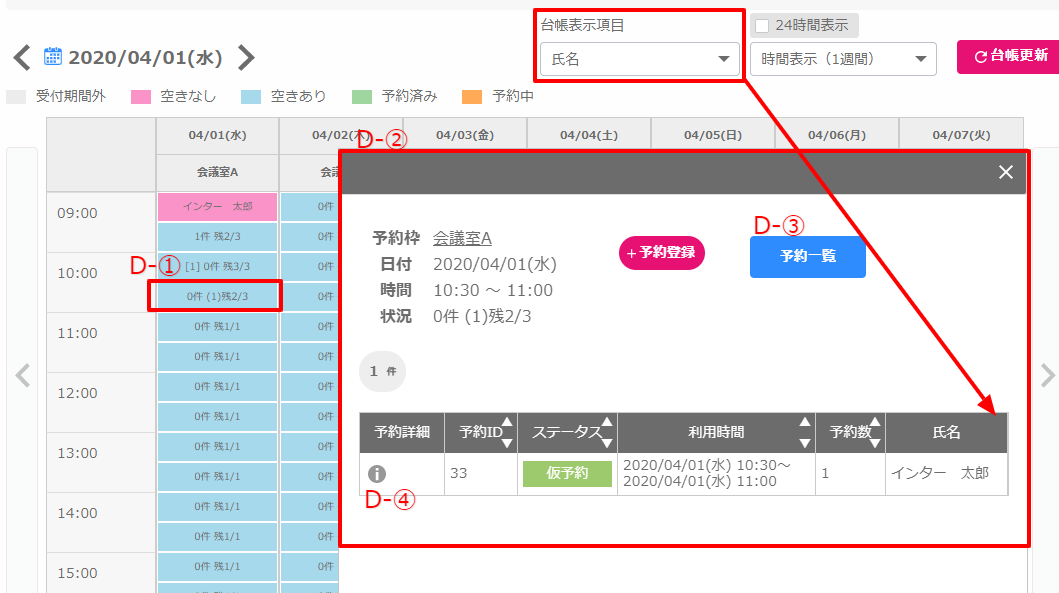The width and height of the screenshot is (1059, 593).
Task: Sort by 利用時間 column arrows
Action: pyautogui.click(x=804, y=432)
